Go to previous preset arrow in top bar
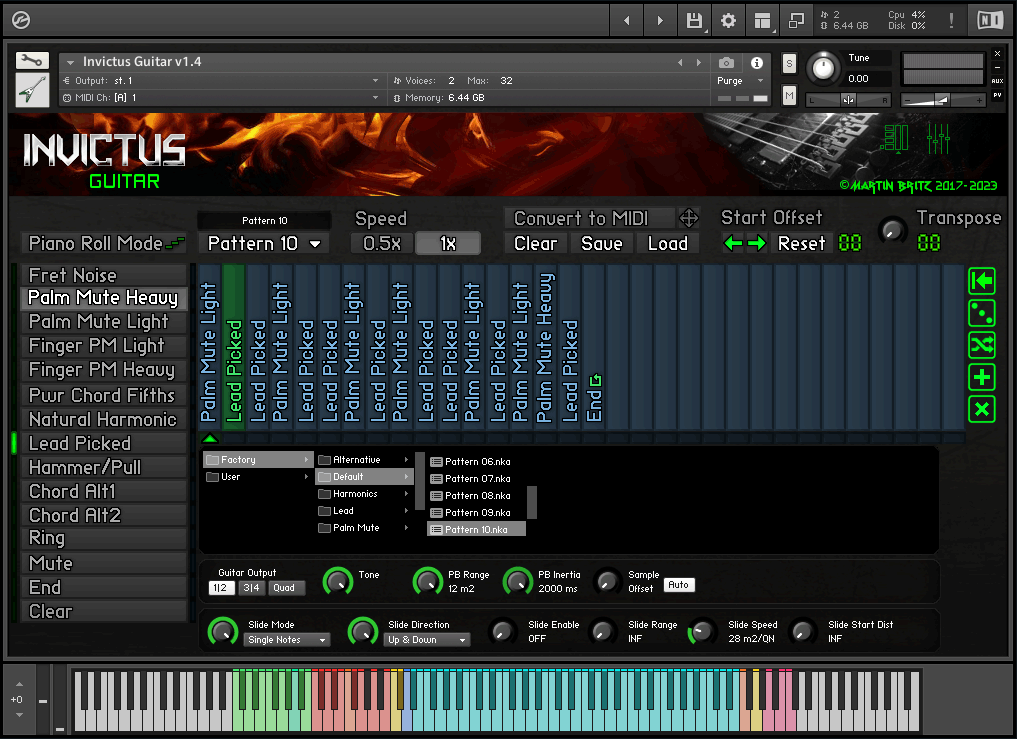The width and height of the screenshot is (1017, 739). [x=627, y=21]
